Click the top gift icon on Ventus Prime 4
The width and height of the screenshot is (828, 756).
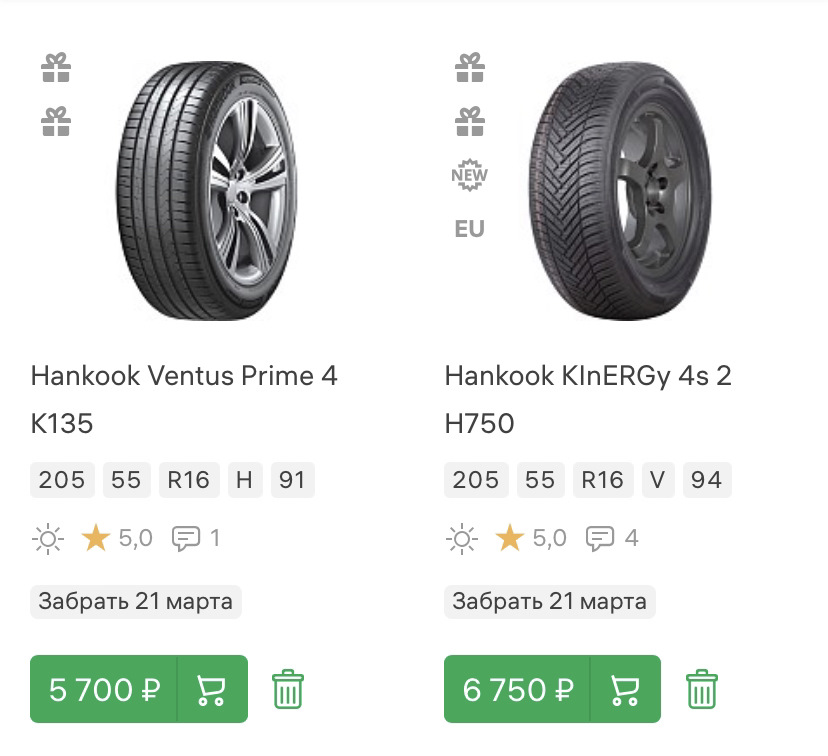click(56, 68)
